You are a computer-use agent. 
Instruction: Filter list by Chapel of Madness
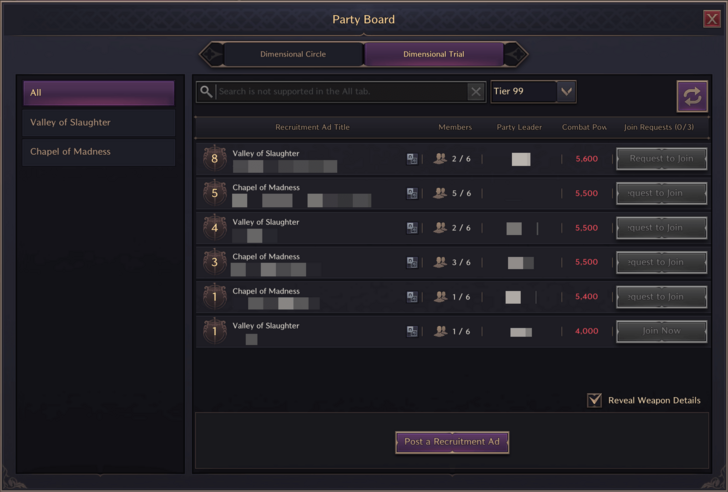tap(99, 152)
